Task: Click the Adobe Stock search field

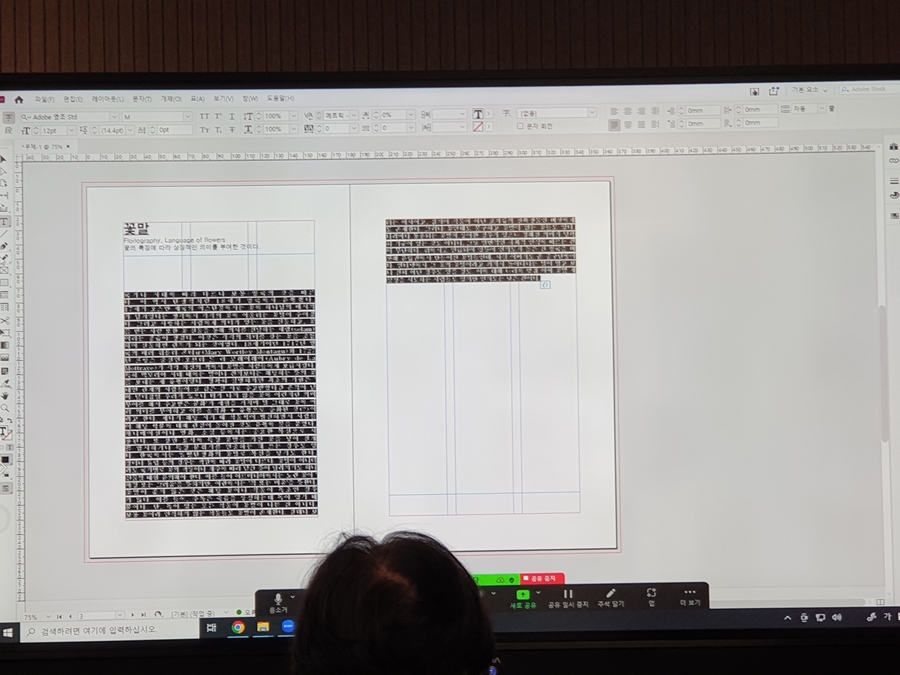Action: click(866, 89)
